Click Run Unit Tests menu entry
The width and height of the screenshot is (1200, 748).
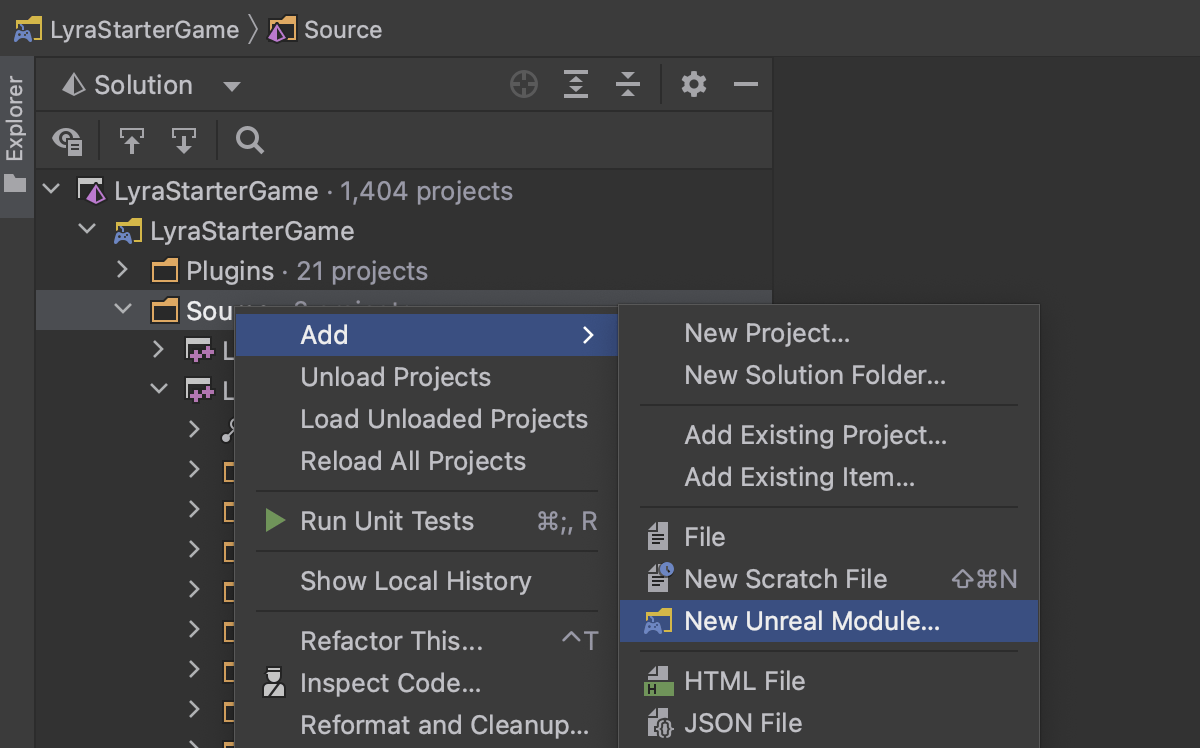pyautogui.click(x=386, y=521)
